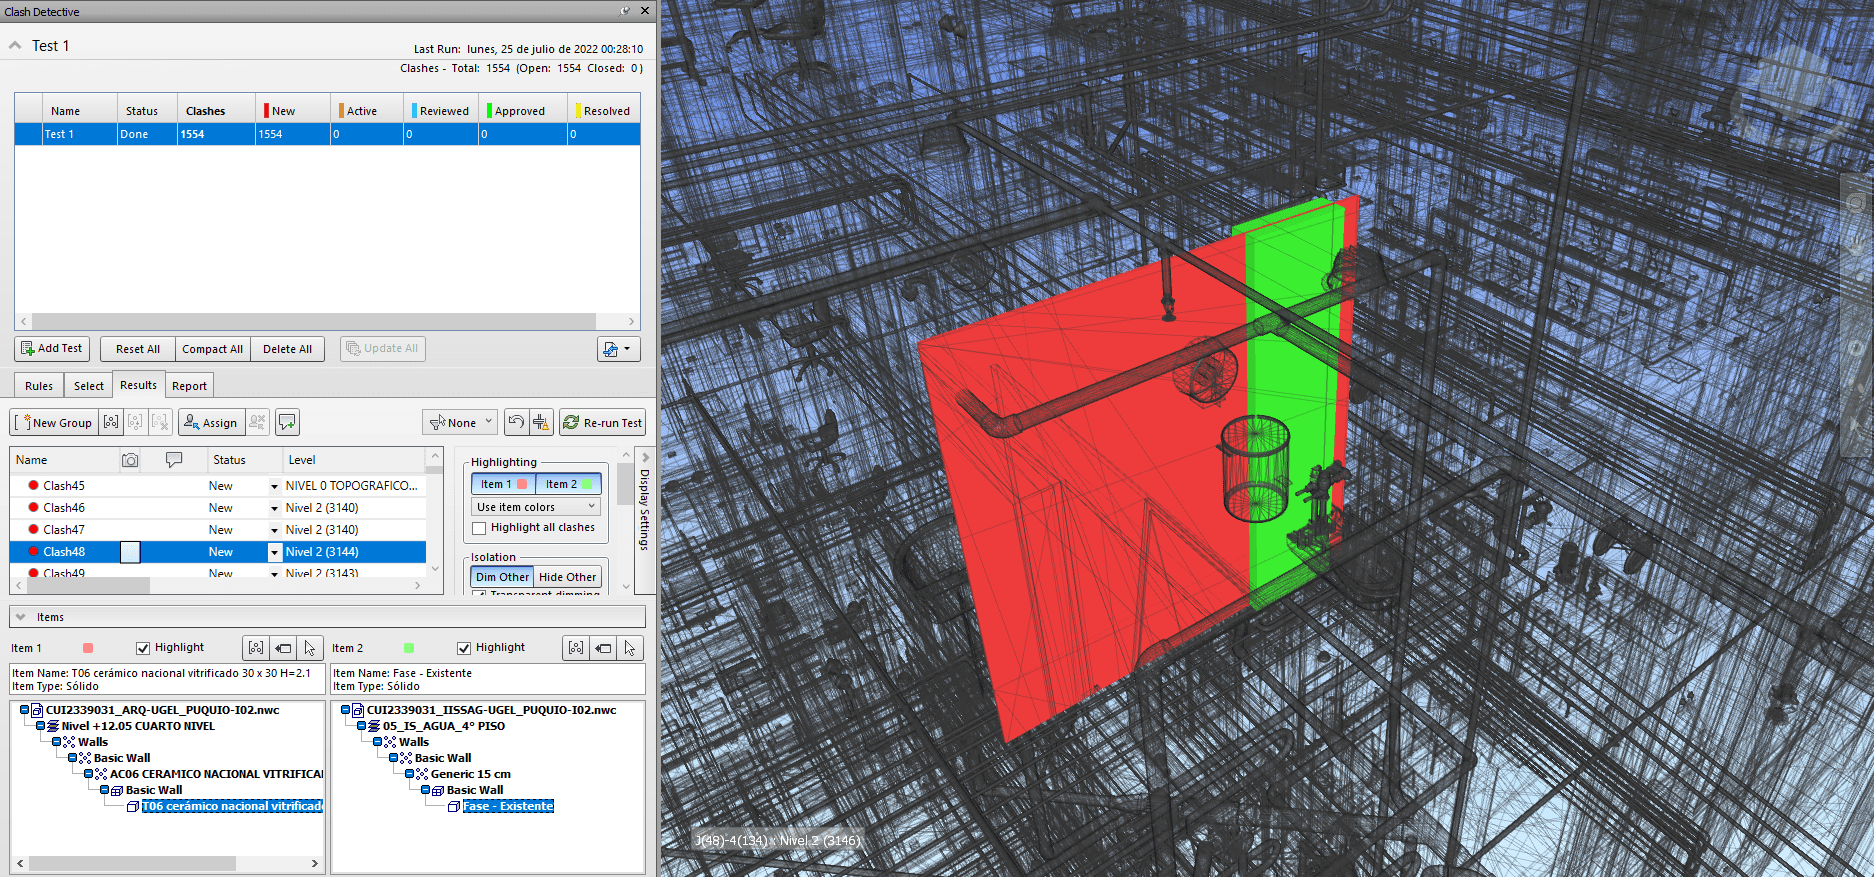Click the red Item 1 color swatch
Viewport: 1874px width, 877px height.
point(88,648)
